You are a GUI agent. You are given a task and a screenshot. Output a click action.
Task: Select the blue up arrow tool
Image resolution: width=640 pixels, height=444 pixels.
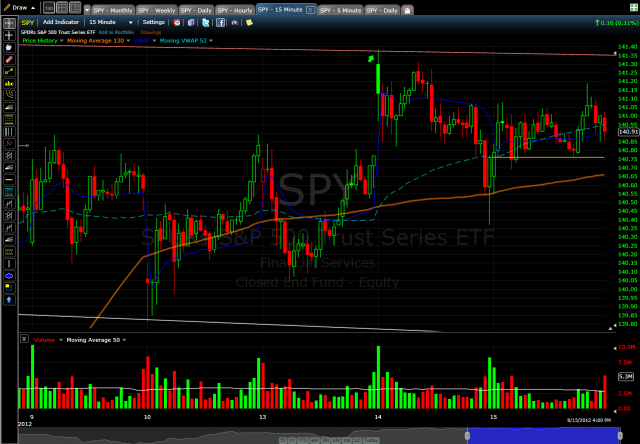9,300
